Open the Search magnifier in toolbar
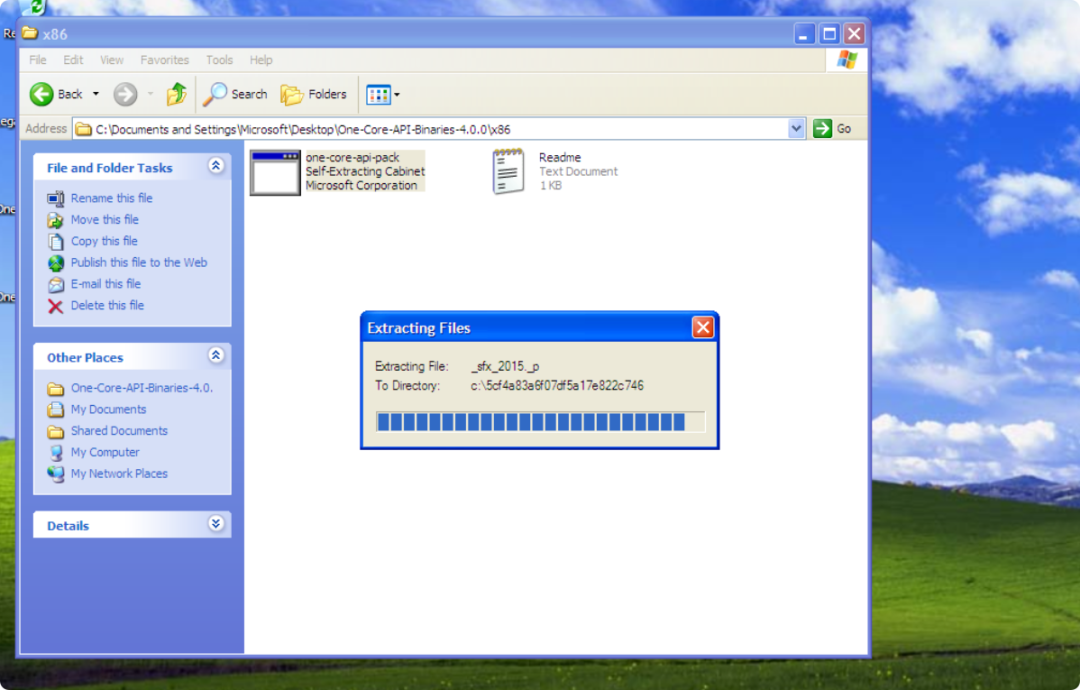The width and height of the screenshot is (1080, 690). pyautogui.click(x=216, y=94)
